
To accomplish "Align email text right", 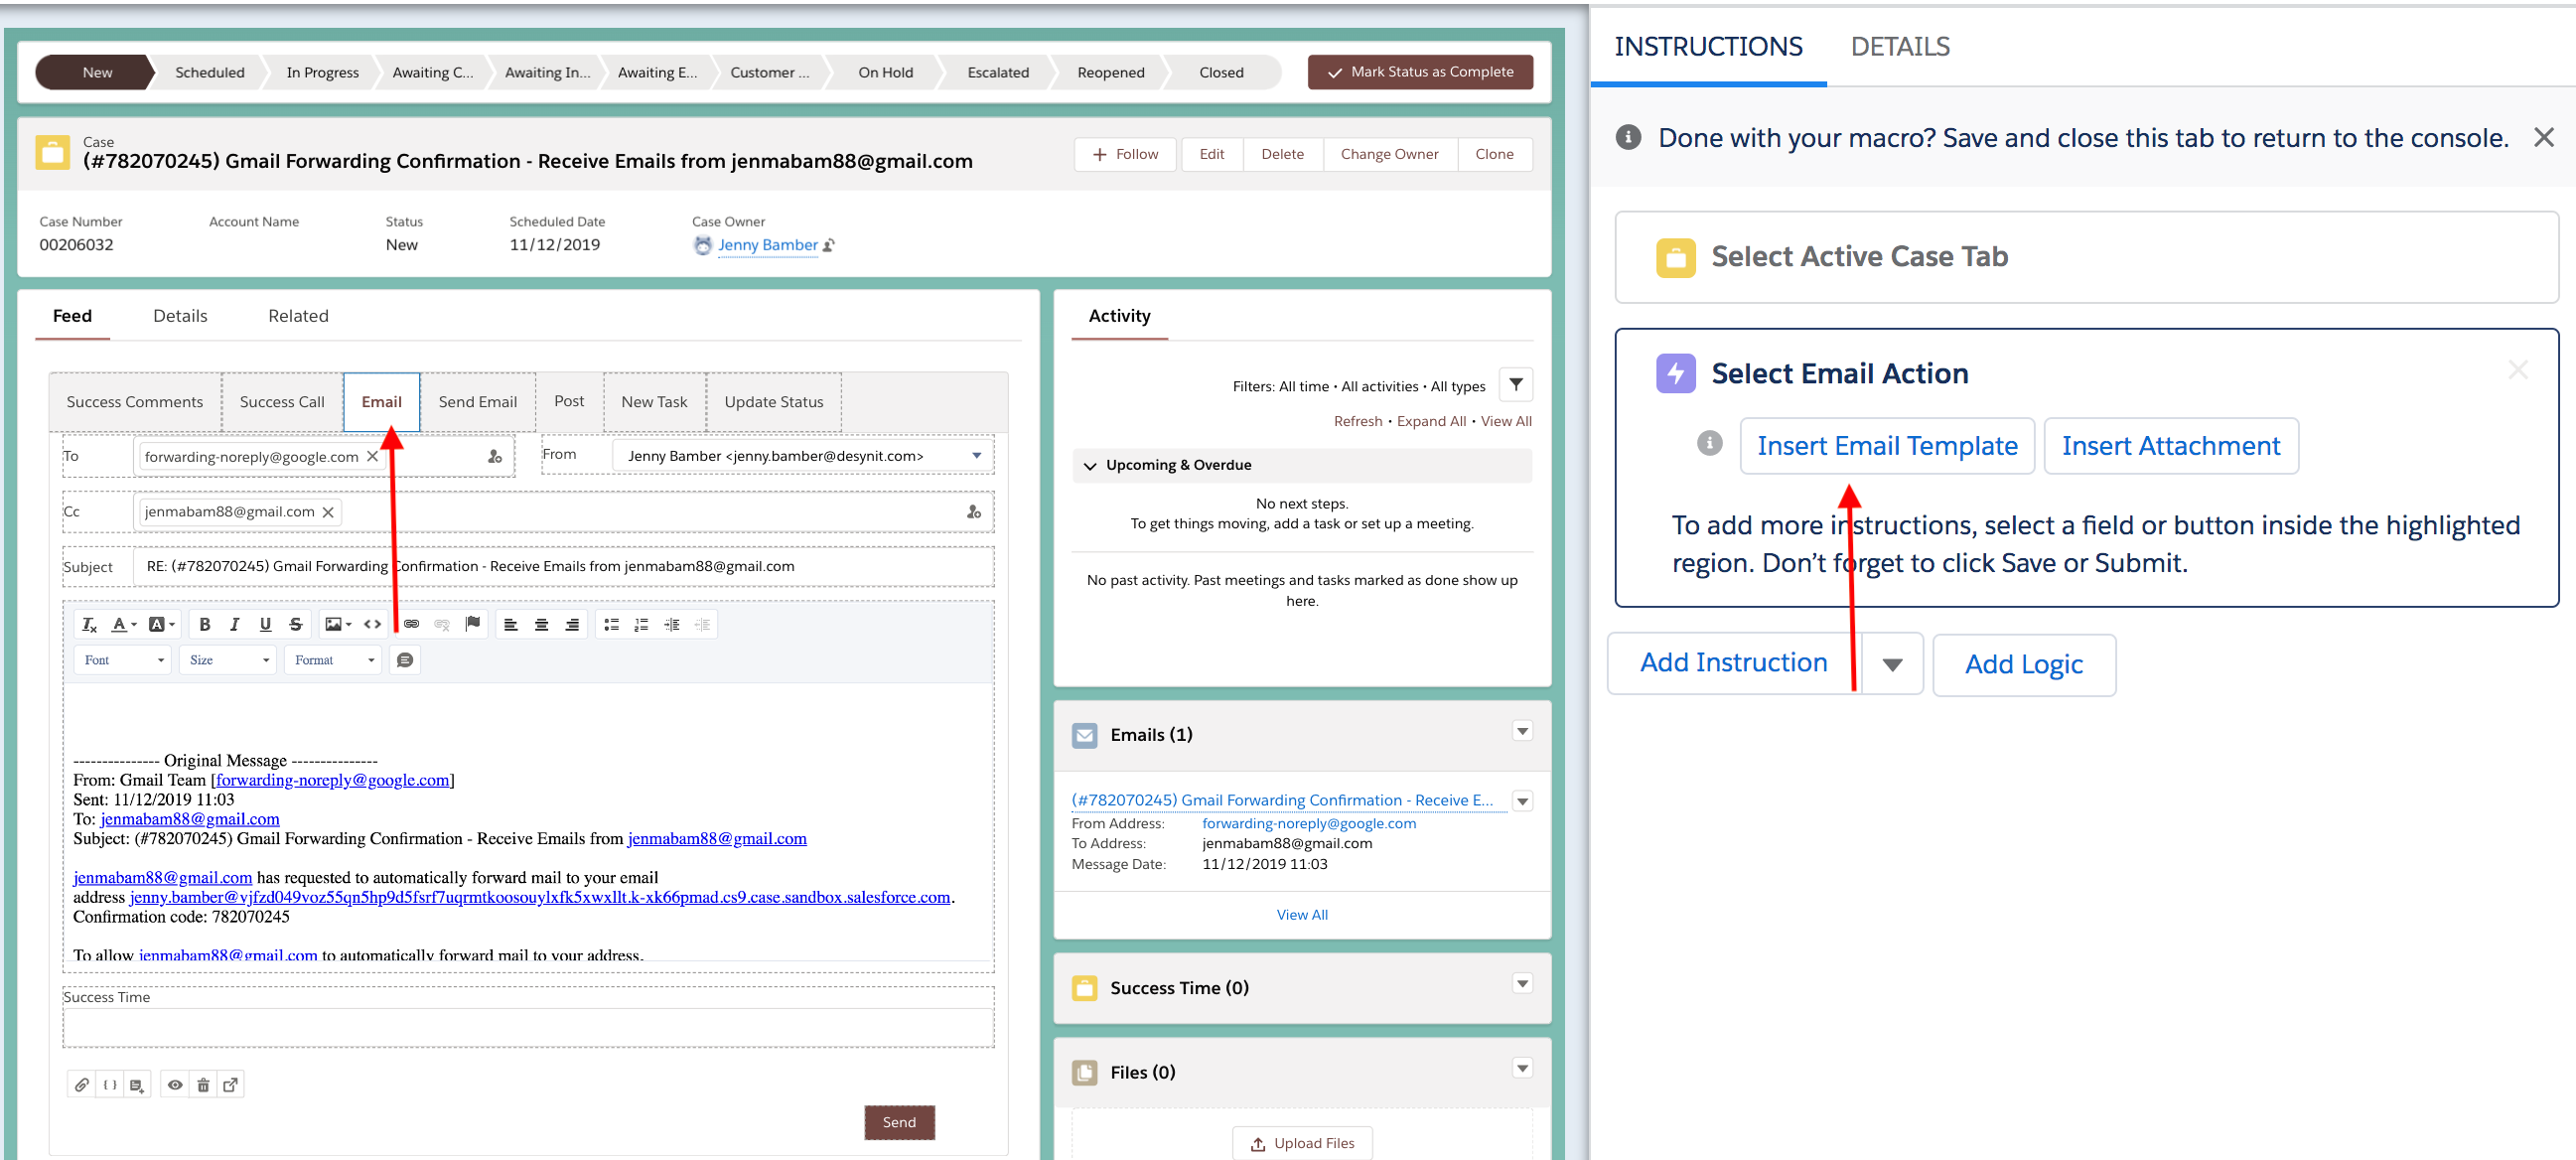I will click(x=572, y=625).
